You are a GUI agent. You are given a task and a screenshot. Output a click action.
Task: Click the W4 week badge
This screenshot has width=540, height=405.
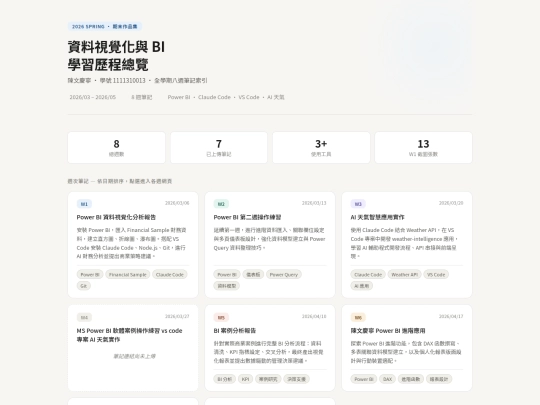[x=84, y=317]
